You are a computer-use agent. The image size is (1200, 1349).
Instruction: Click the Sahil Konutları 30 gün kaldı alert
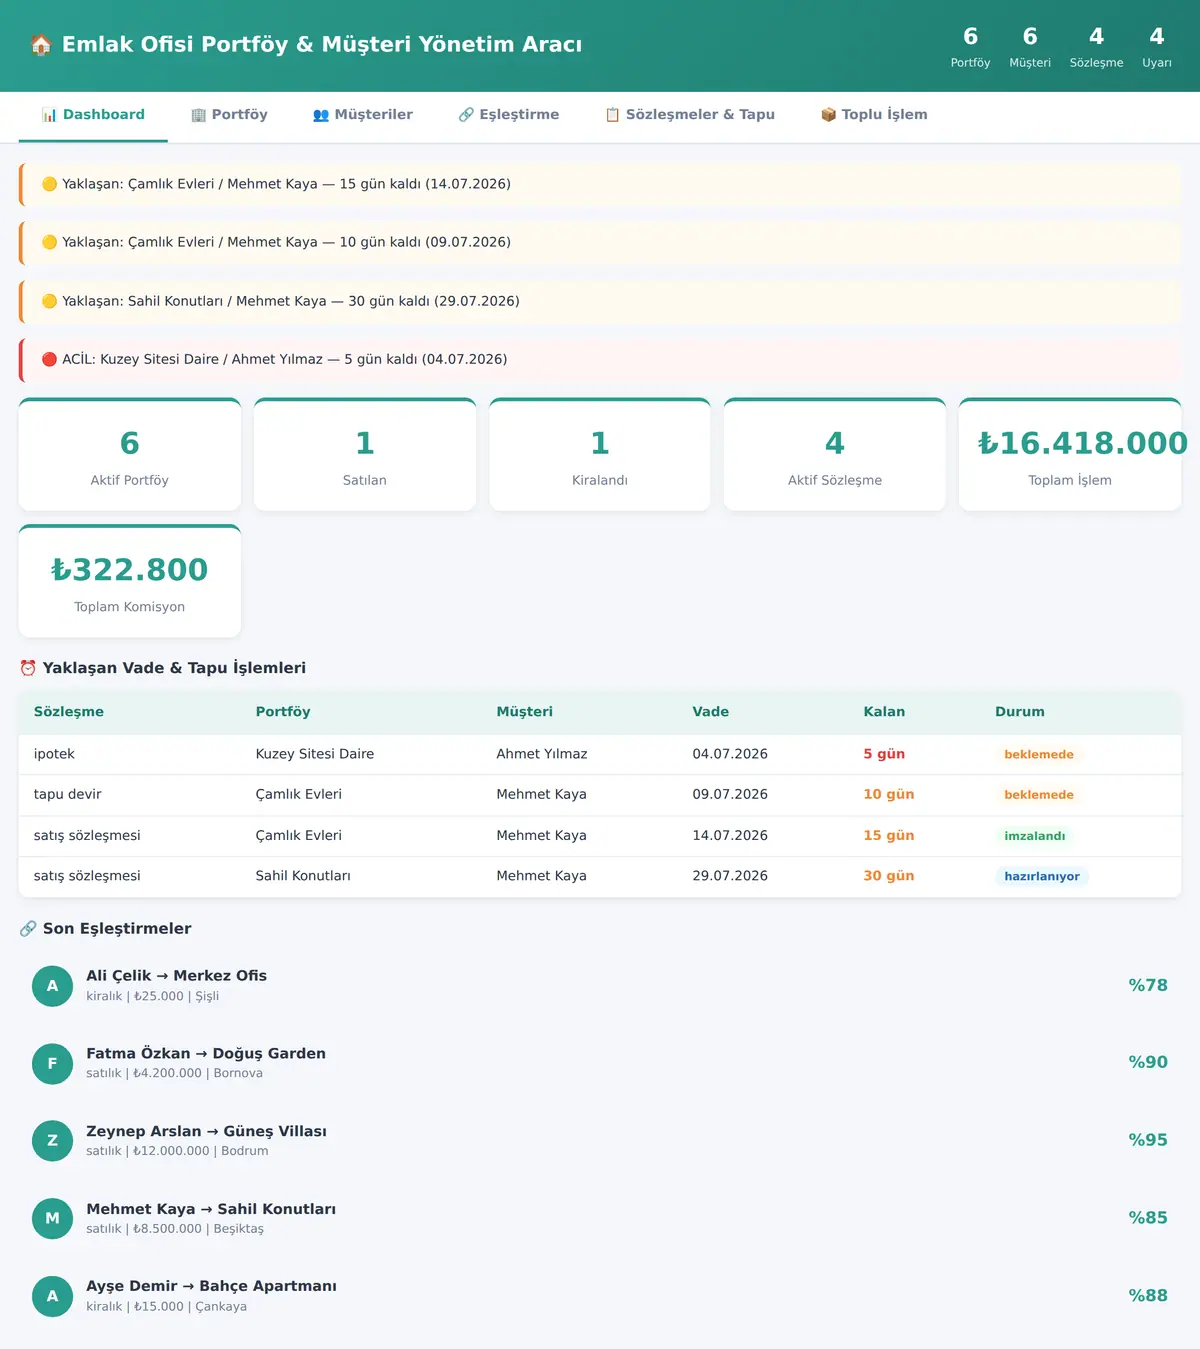pyautogui.click(x=600, y=301)
